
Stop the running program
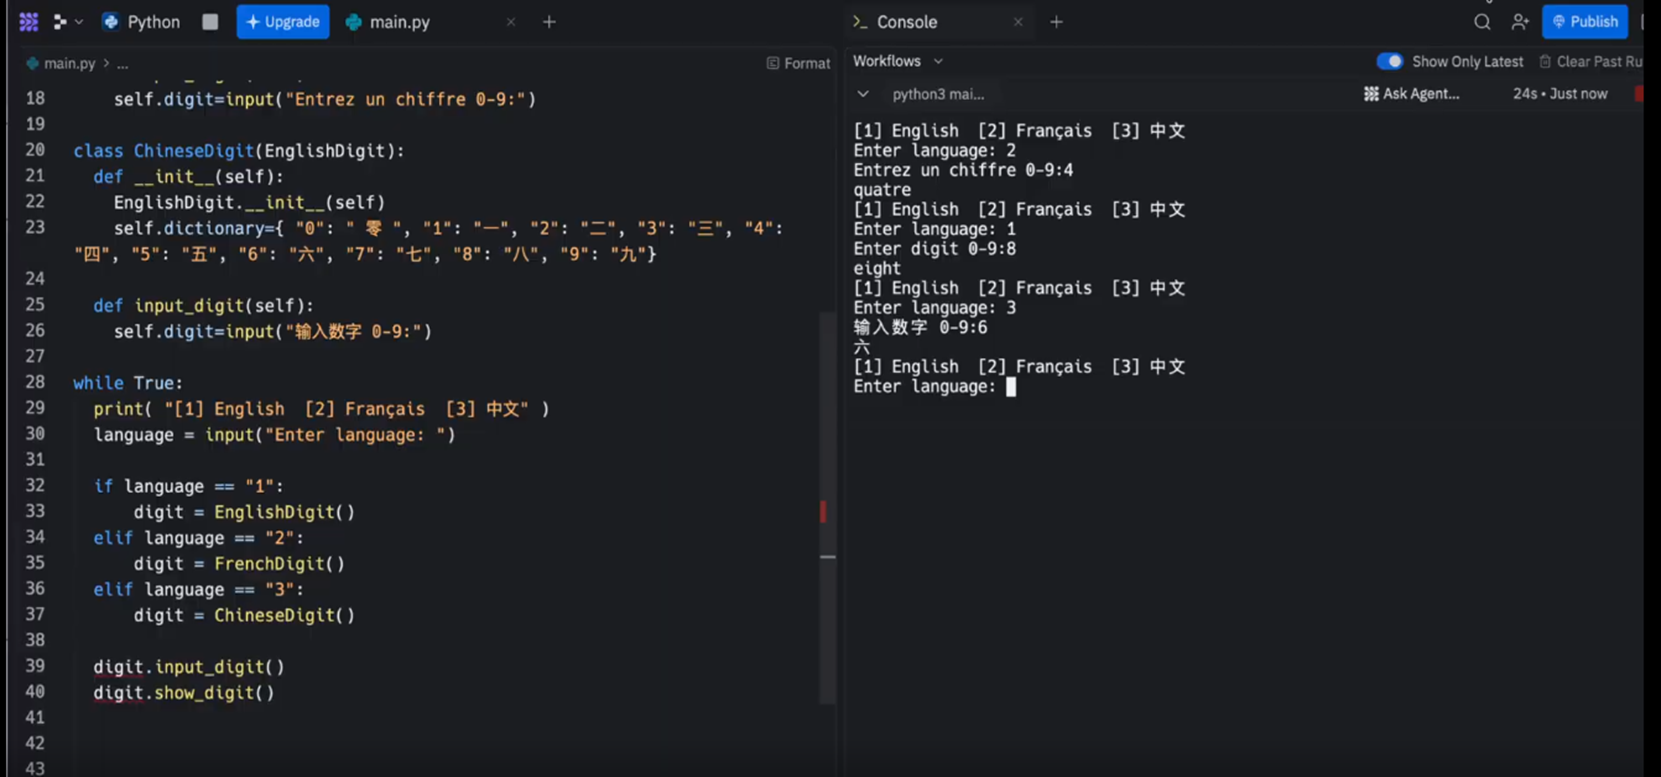pyautogui.click(x=210, y=22)
